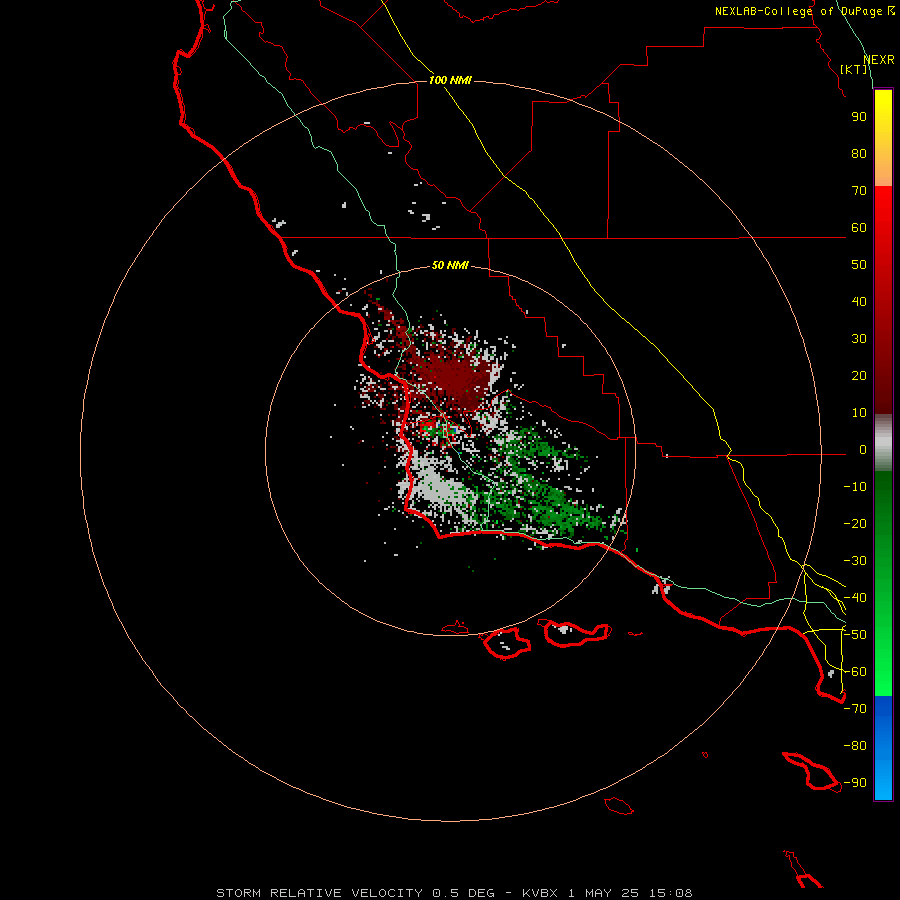Pick the yellow-orange segment of the color bar
The width and height of the screenshot is (900, 900).
click(x=883, y=138)
